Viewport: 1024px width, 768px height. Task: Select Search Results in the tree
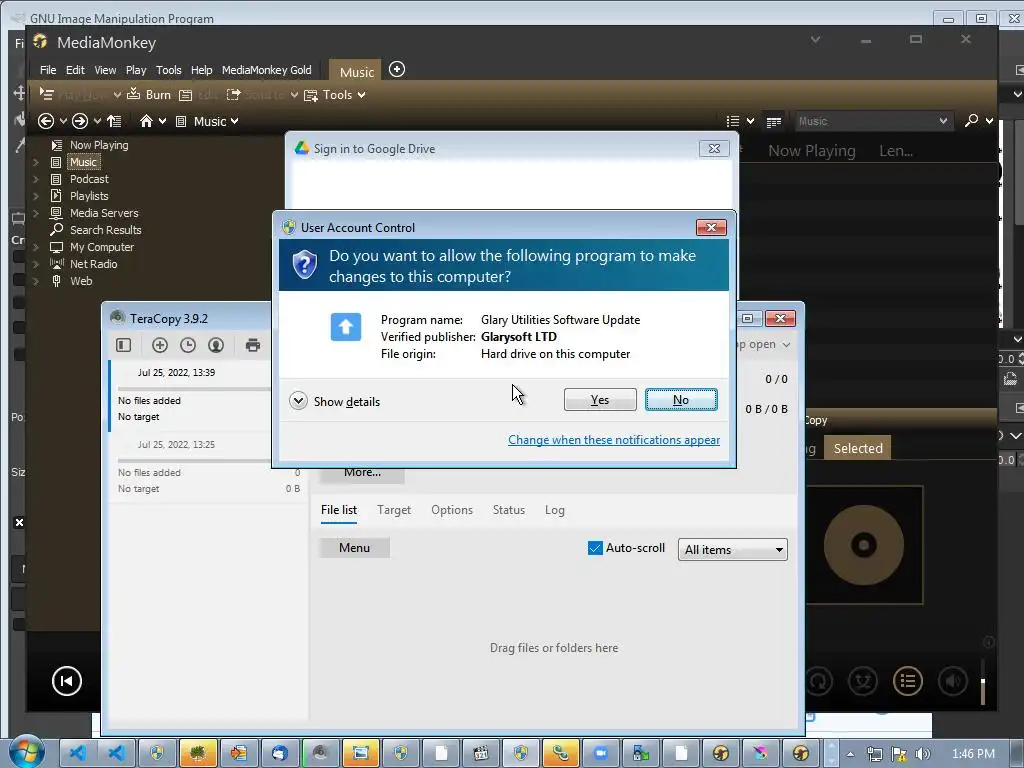(x=105, y=230)
